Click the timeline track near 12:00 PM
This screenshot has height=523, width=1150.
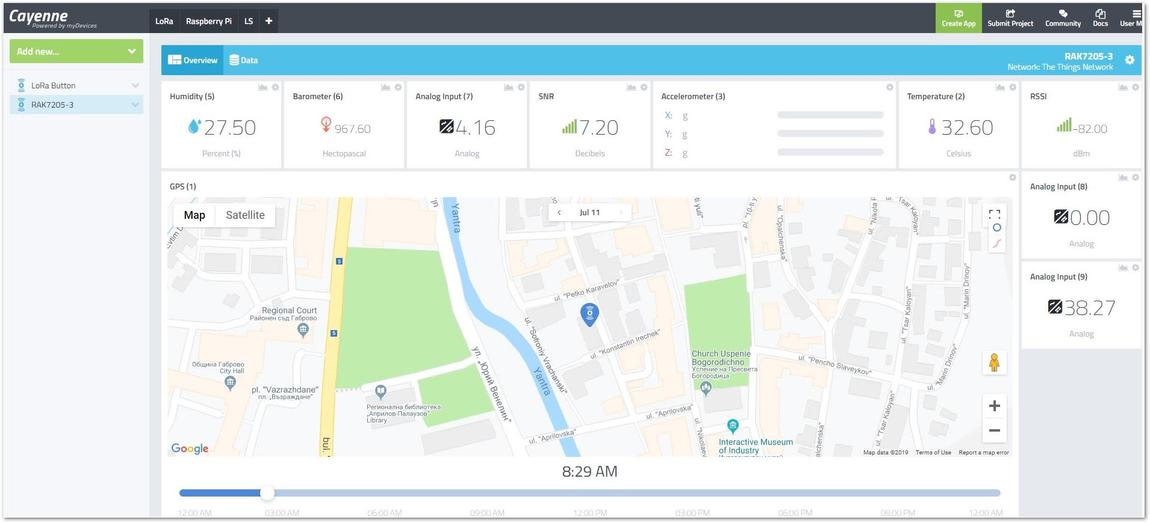click(589, 493)
